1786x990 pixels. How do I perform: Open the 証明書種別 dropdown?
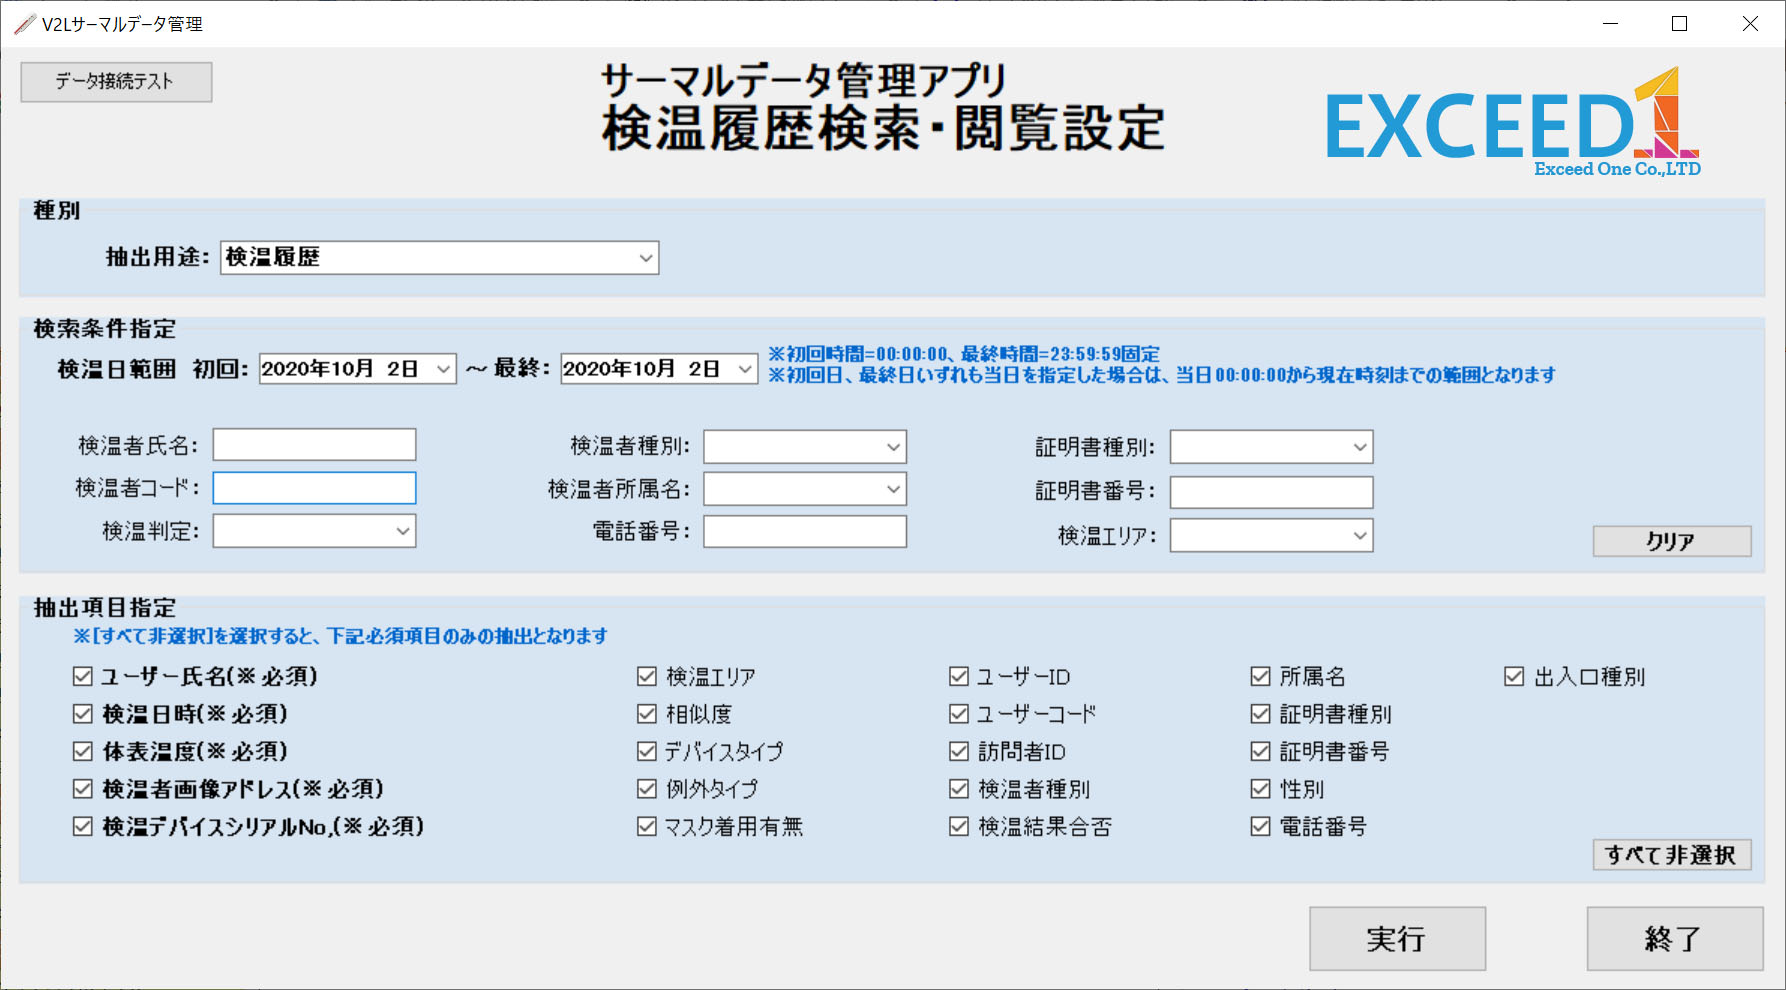point(1359,447)
